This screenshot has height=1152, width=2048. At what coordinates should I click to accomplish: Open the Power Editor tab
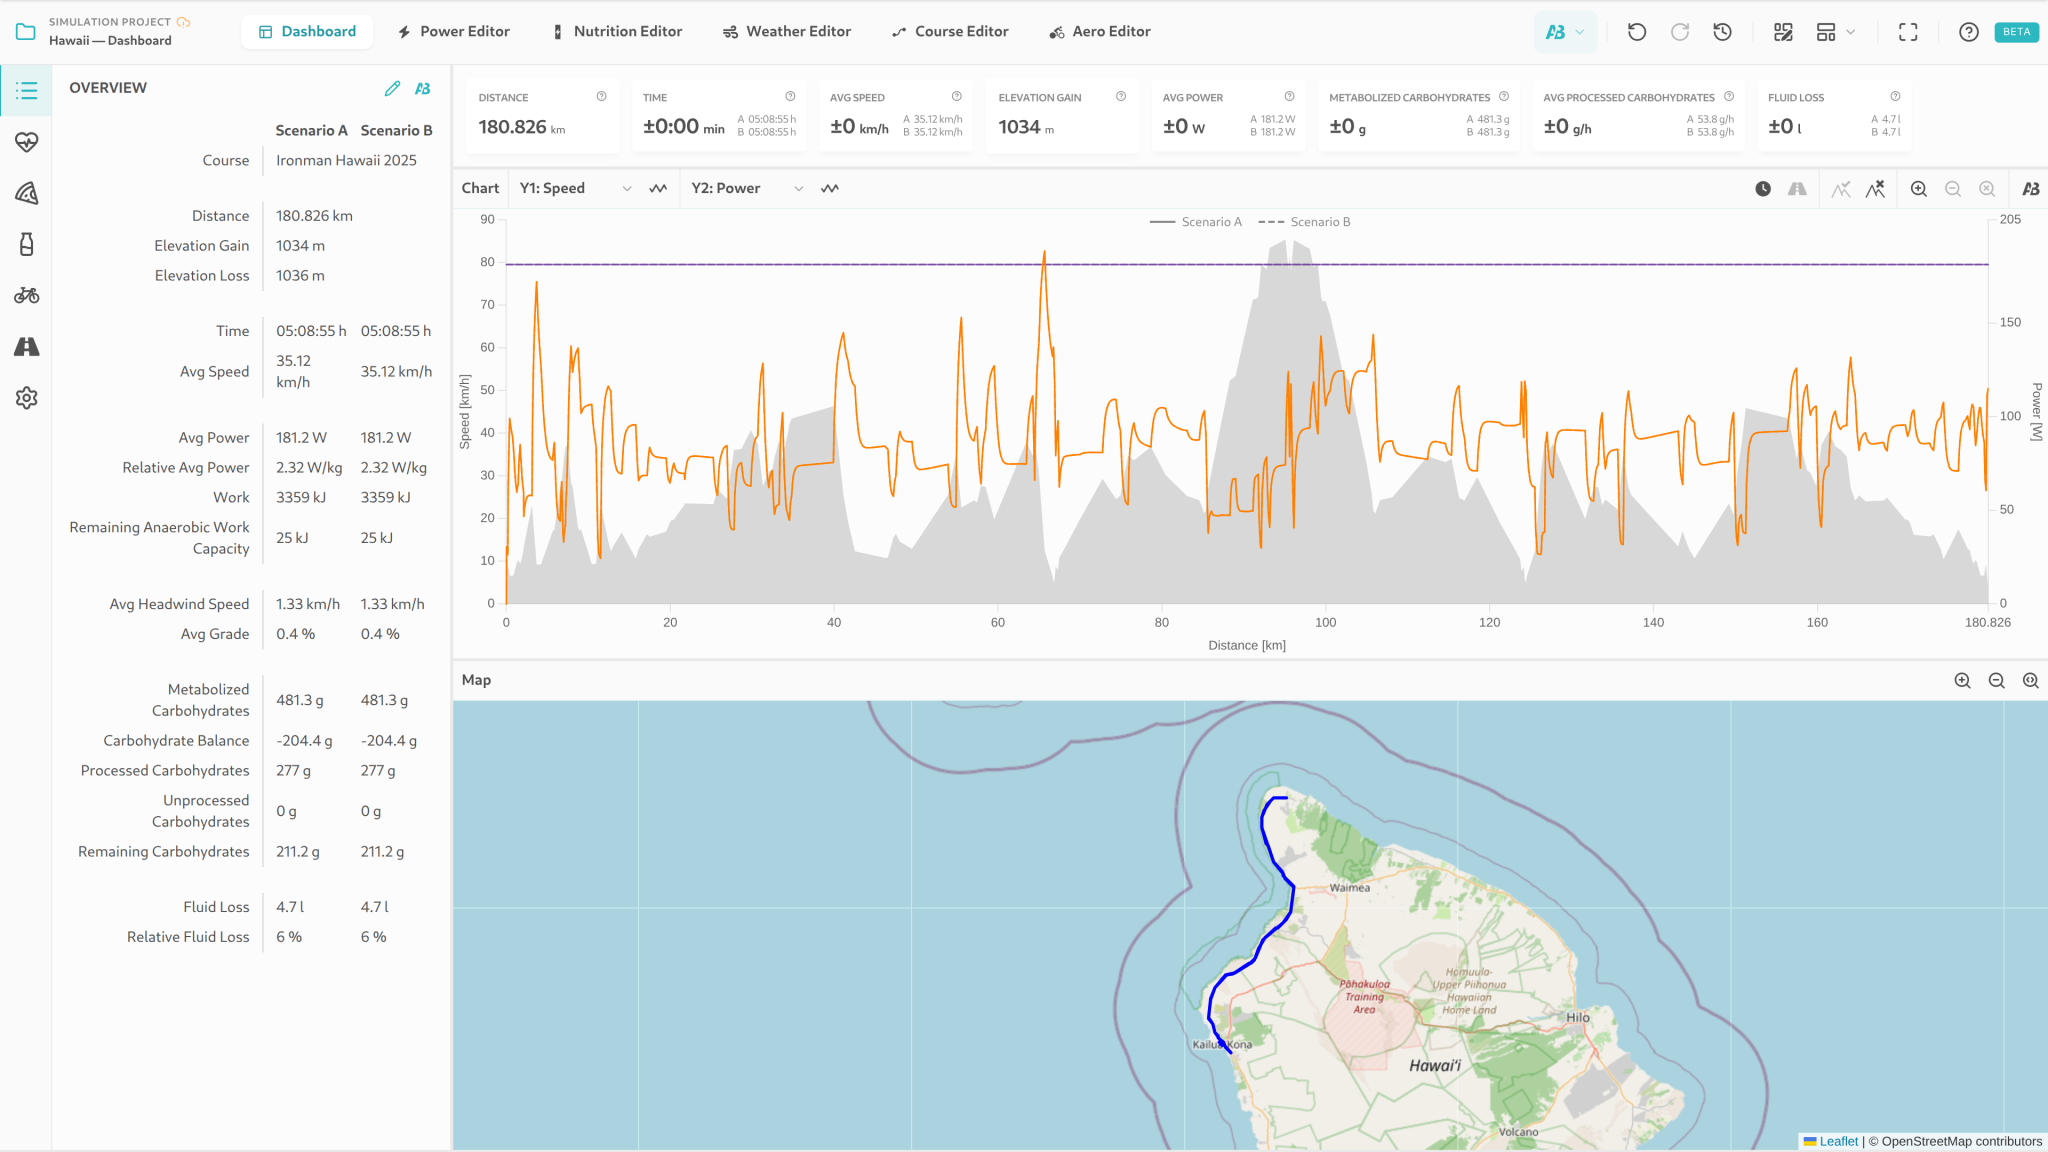click(x=453, y=32)
